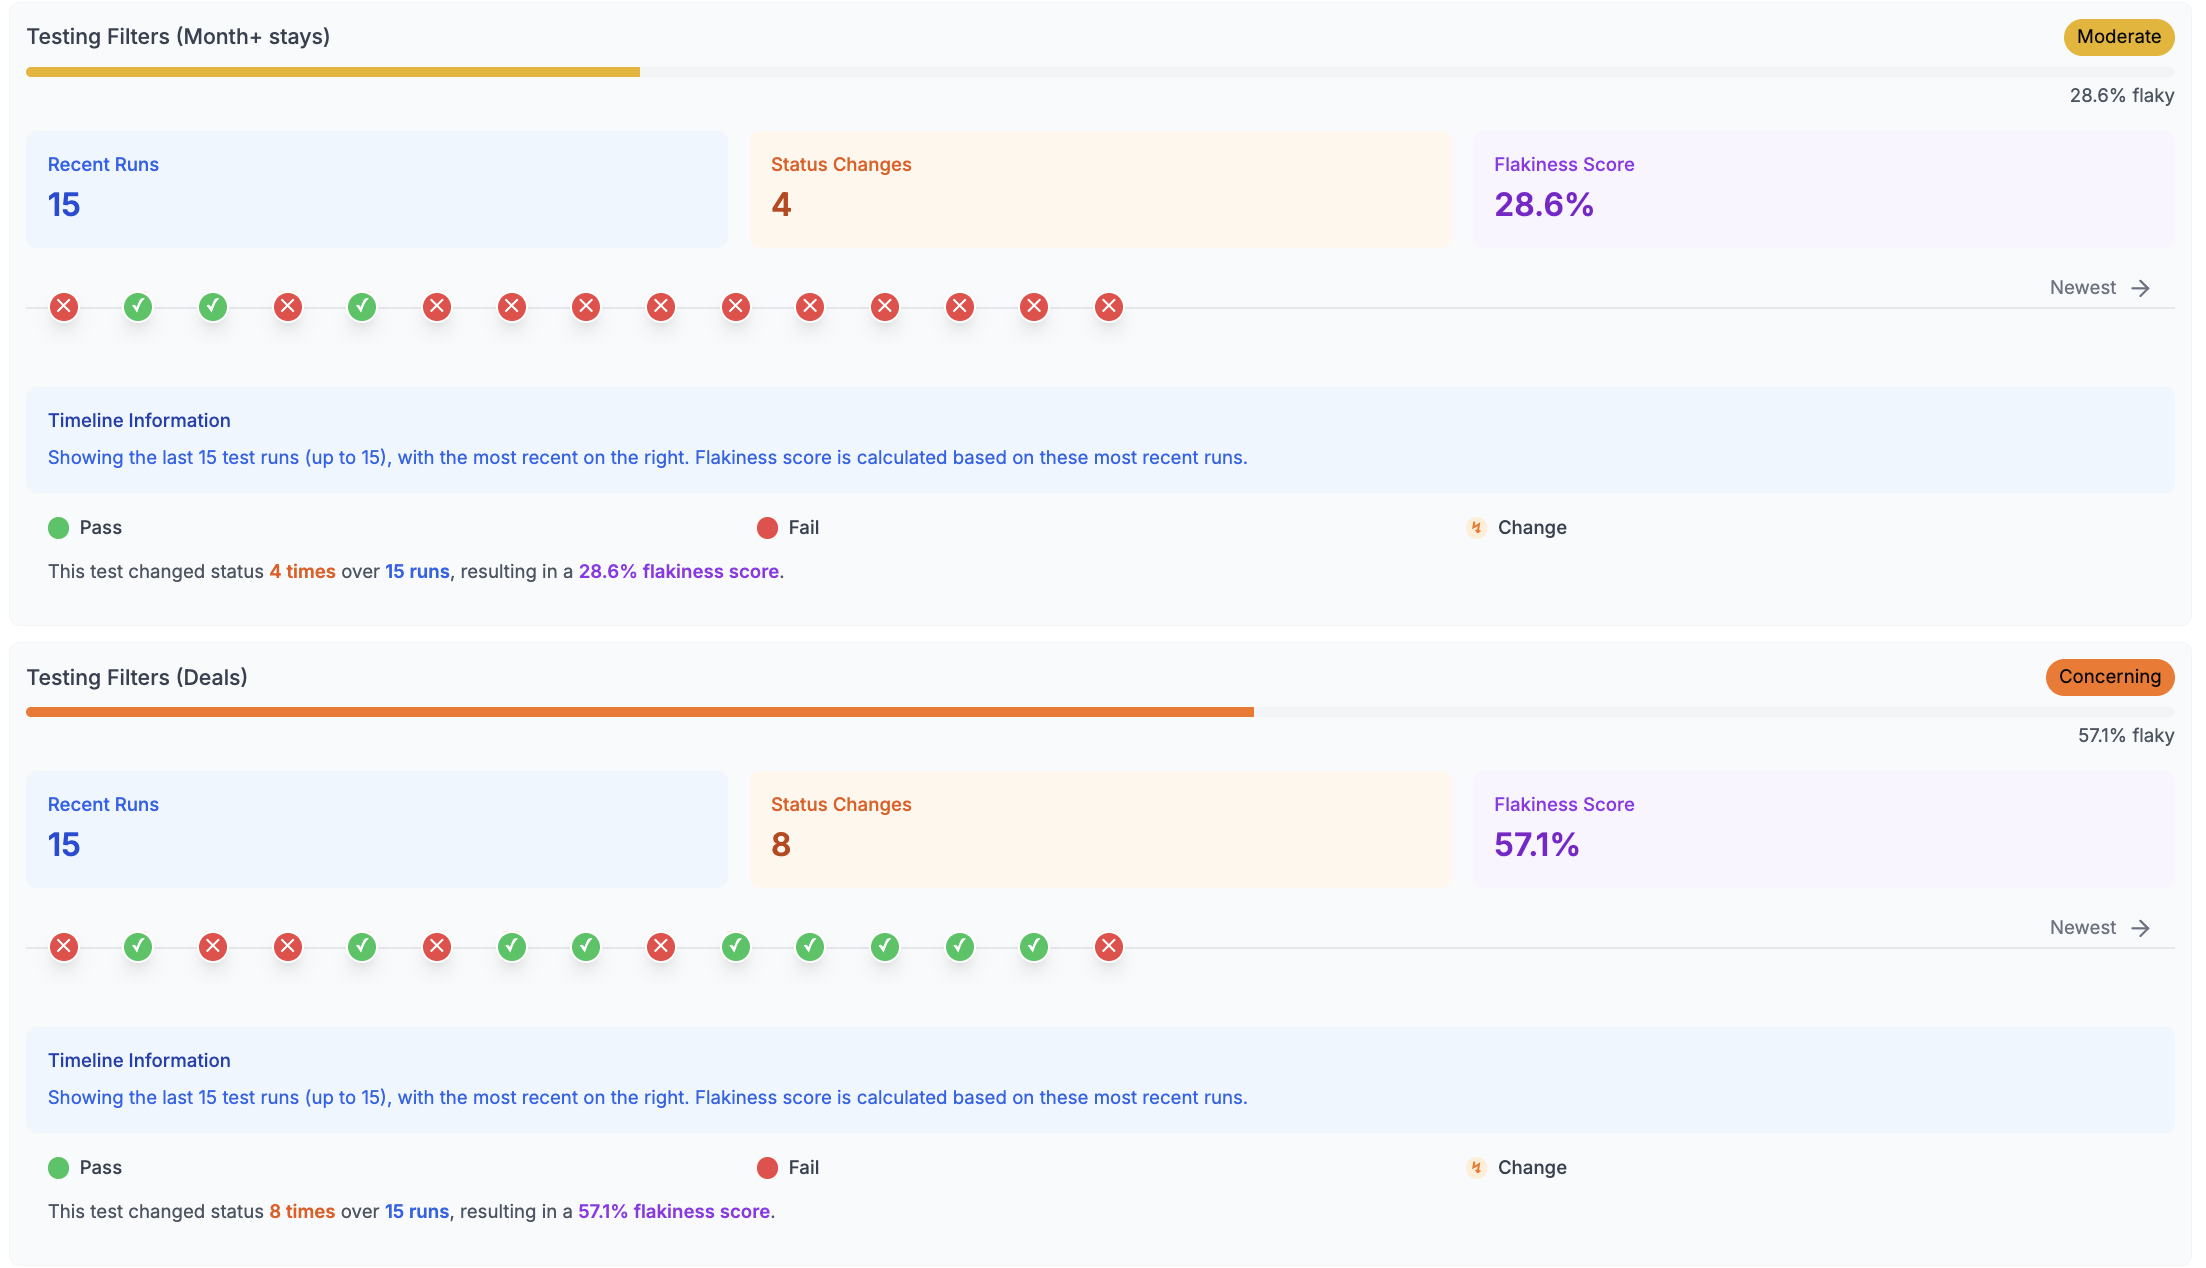
Task: Click last failed run marker in Deals timeline
Action: coord(1108,947)
